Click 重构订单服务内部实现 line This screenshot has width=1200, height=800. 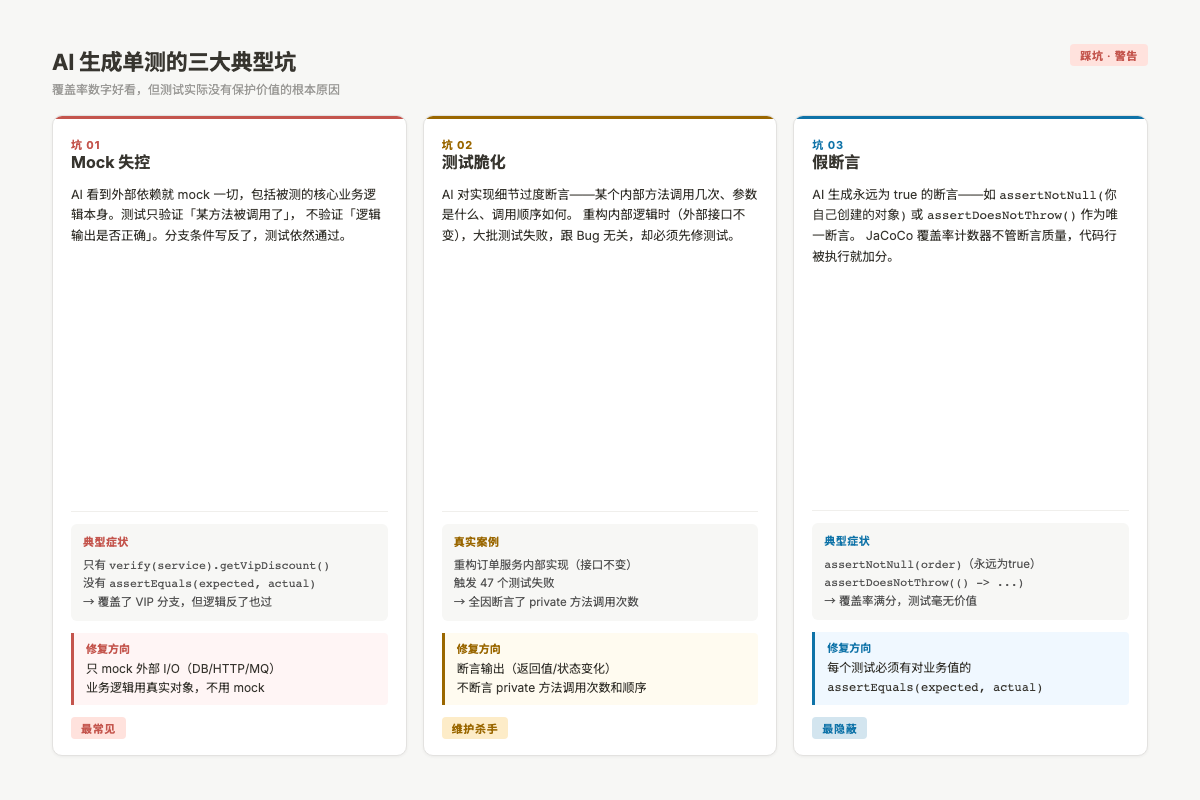[543, 565]
